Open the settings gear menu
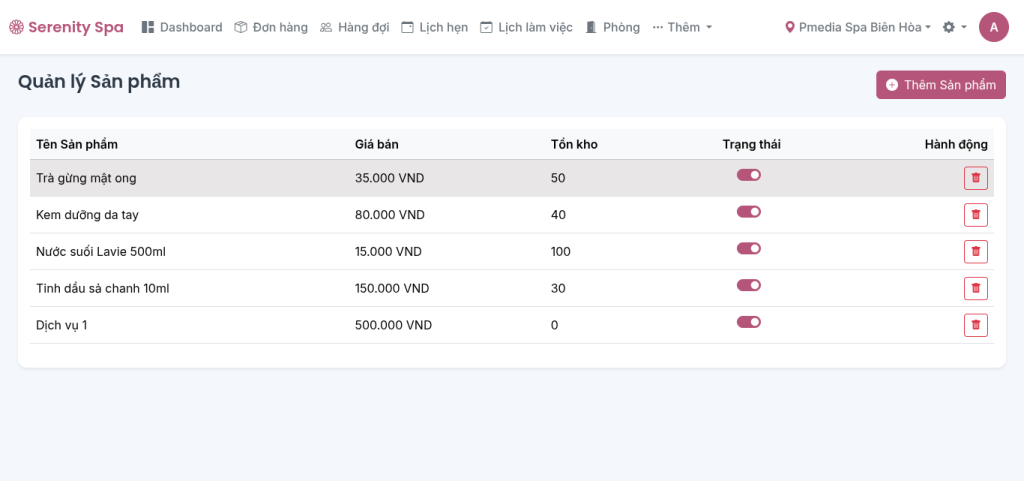The width and height of the screenshot is (1024, 481). [953, 27]
